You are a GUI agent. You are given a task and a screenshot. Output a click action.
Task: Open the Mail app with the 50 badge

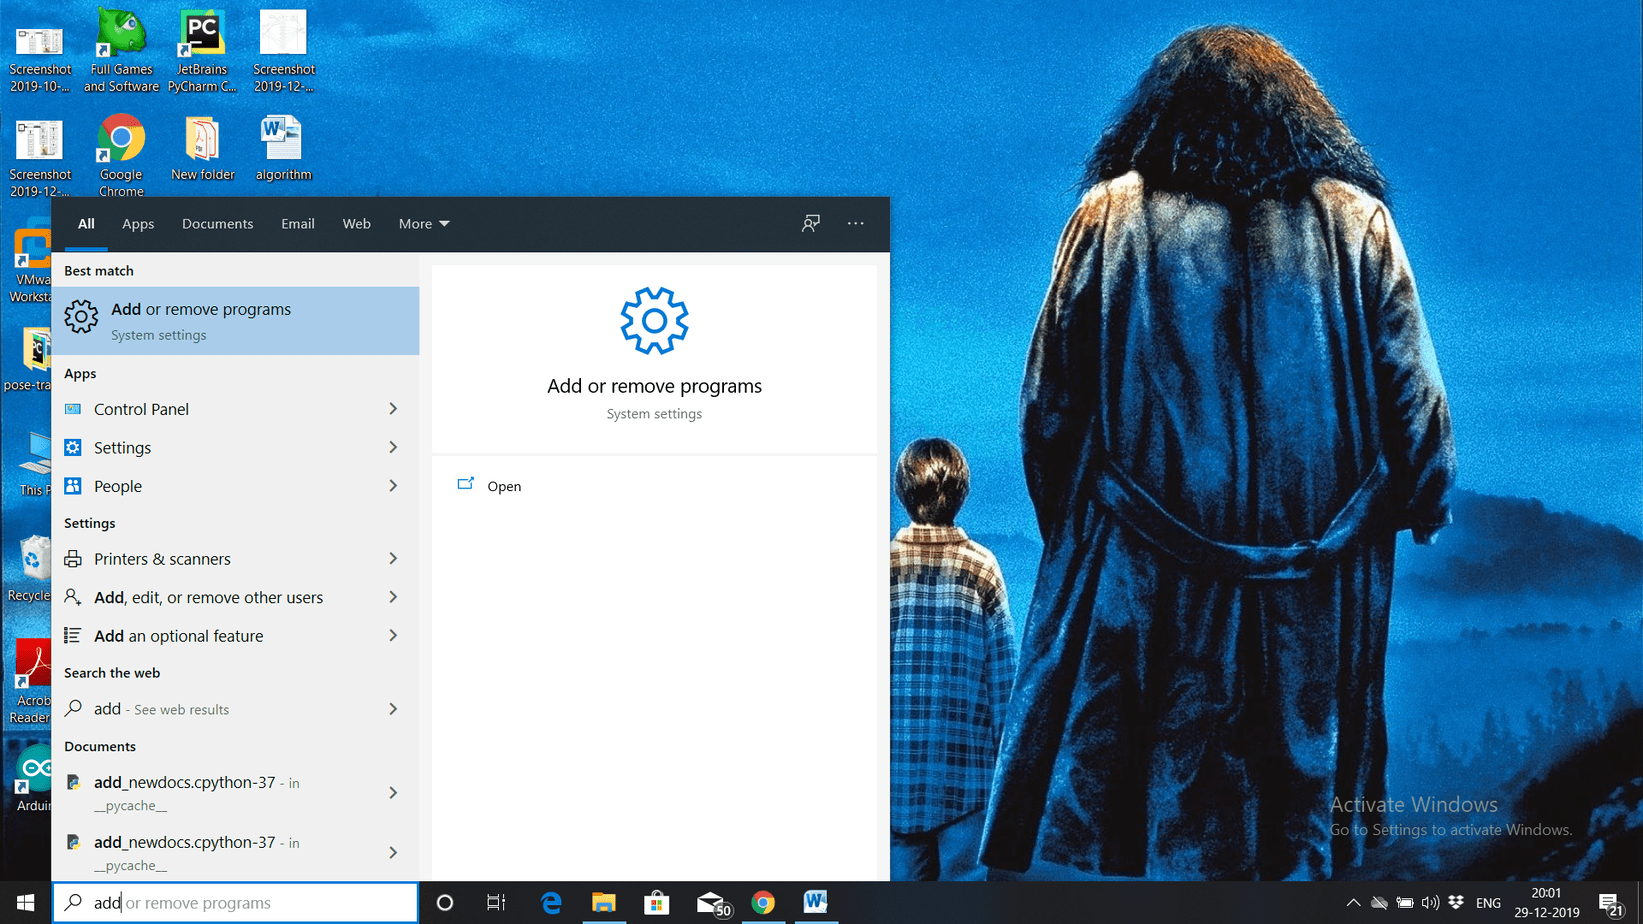(x=713, y=903)
